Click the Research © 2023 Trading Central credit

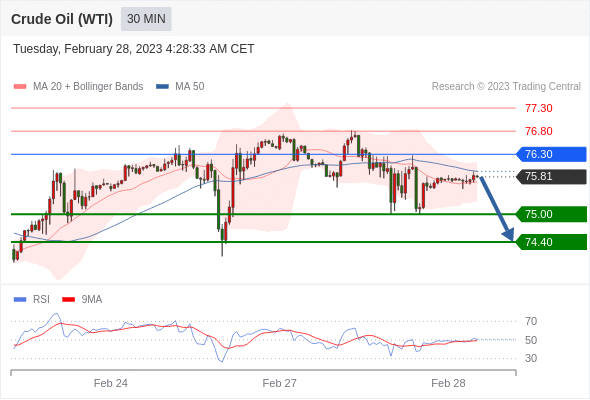pos(506,87)
